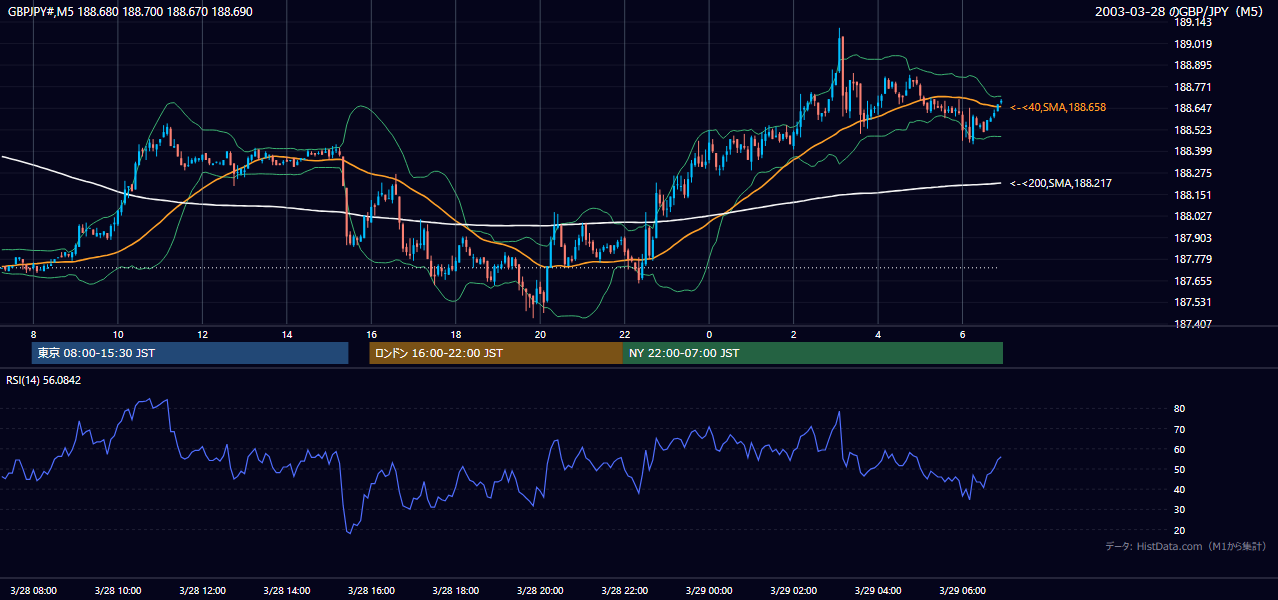Click price axis value 188.027
The image size is (1278, 600).
(x=1193, y=216)
